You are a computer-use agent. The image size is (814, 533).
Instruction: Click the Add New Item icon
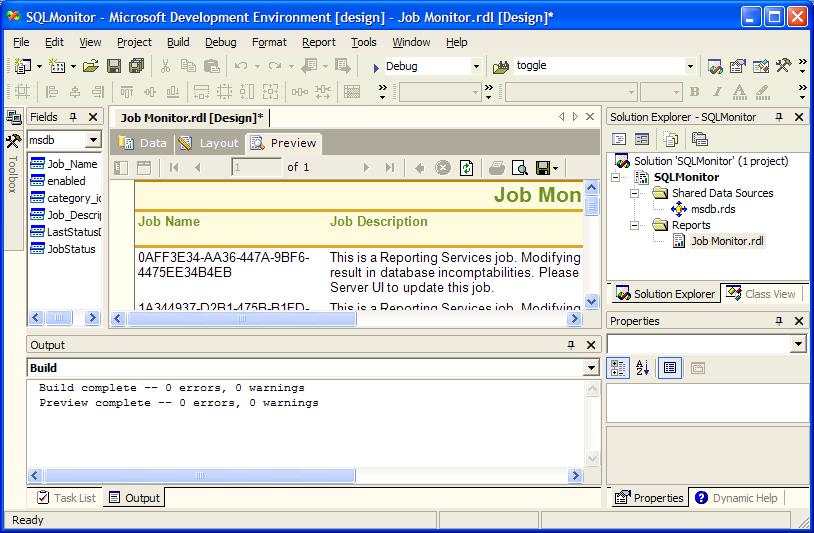[x=57, y=66]
